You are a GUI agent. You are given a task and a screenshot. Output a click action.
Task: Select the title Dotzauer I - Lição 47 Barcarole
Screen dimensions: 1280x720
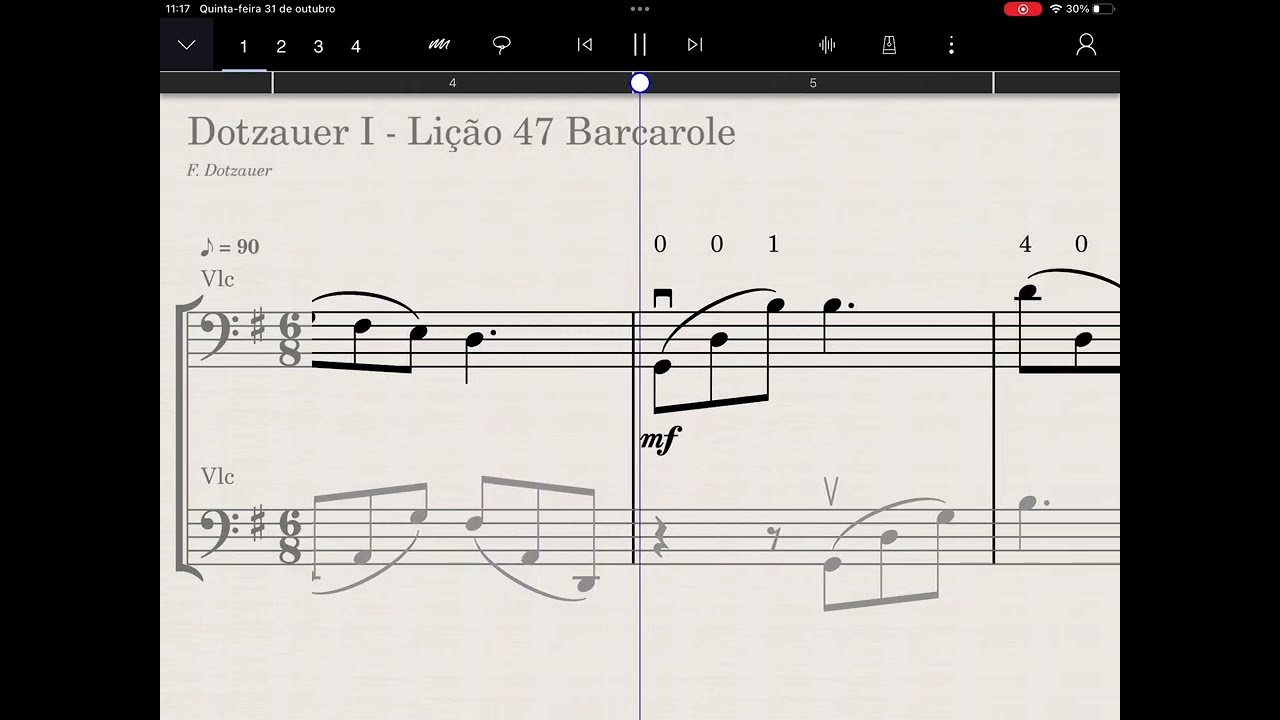click(461, 132)
